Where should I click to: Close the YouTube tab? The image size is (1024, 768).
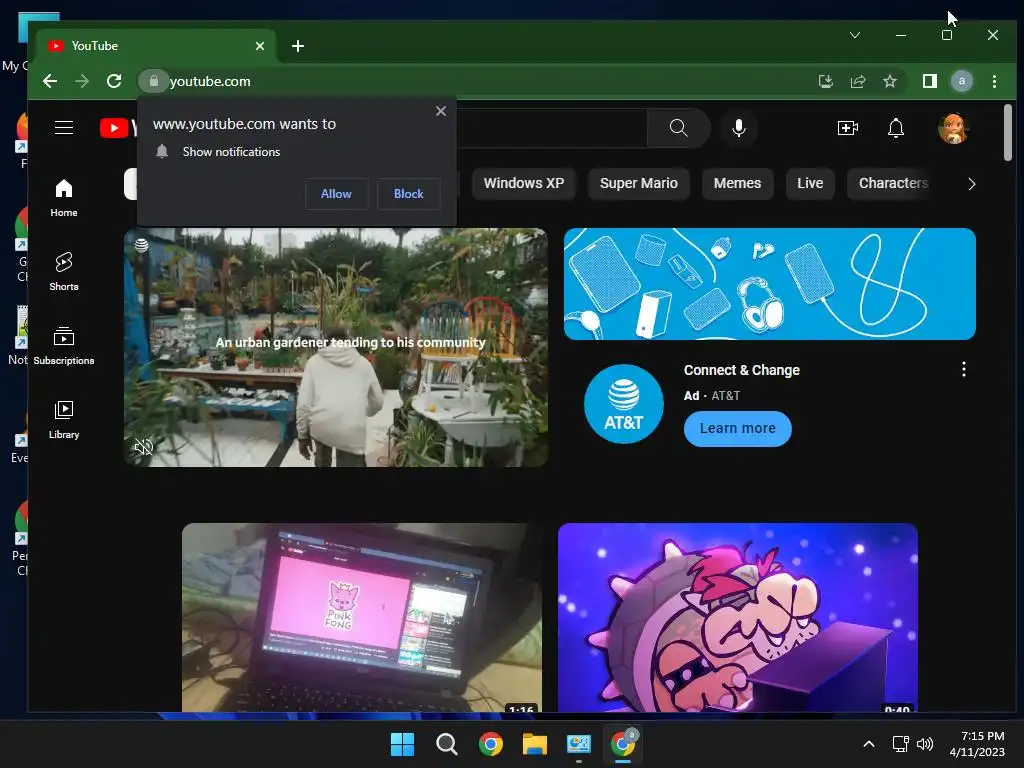(x=259, y=46)
